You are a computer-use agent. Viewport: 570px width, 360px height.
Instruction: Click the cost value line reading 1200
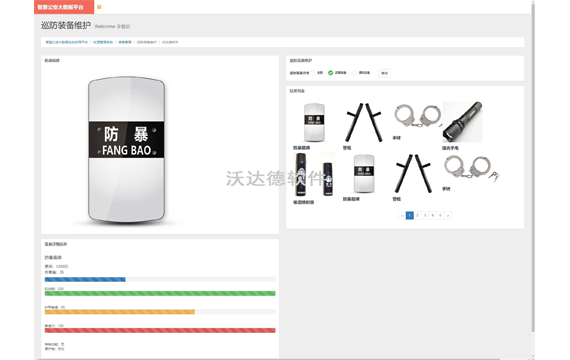(x=56, y=267)
